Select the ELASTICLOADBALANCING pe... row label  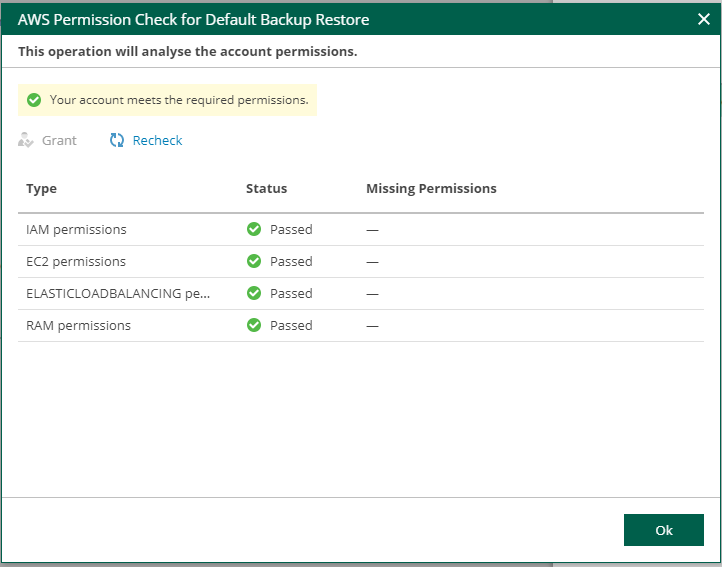[118, 293]
